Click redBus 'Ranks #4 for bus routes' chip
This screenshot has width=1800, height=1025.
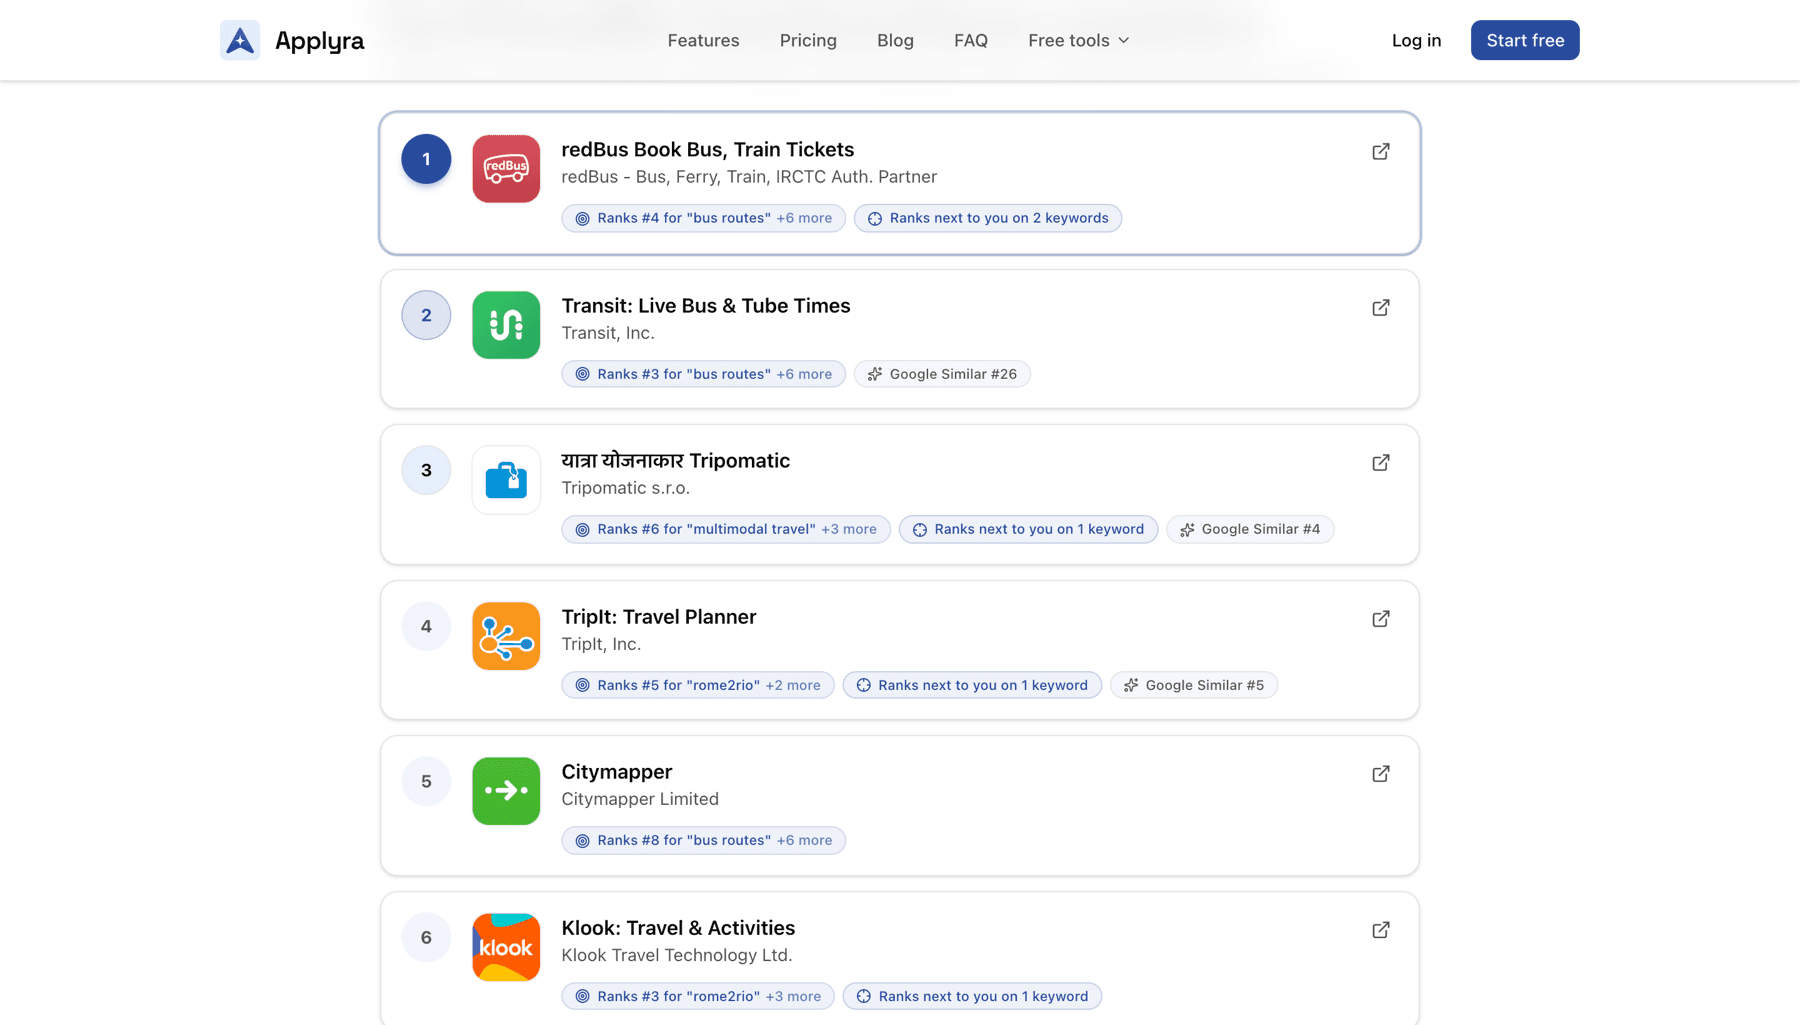point(703,218)
